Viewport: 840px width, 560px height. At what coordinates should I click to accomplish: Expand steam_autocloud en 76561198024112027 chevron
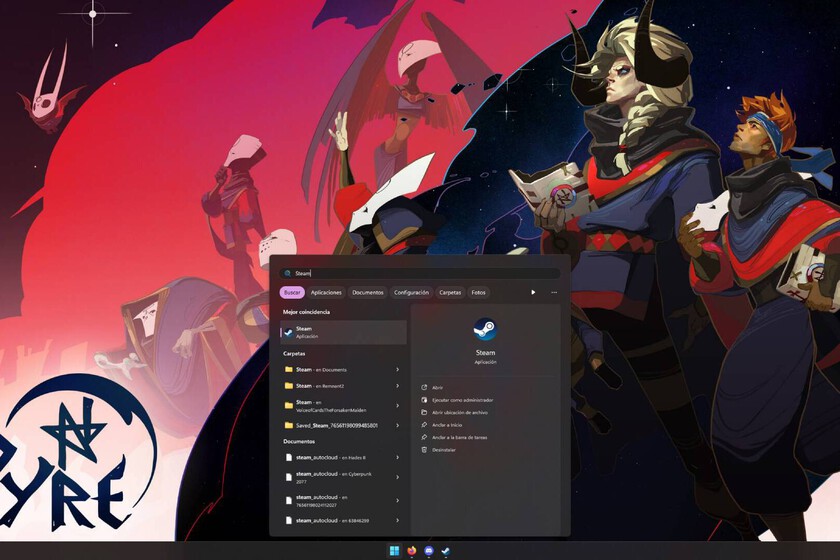coord(398,501)
